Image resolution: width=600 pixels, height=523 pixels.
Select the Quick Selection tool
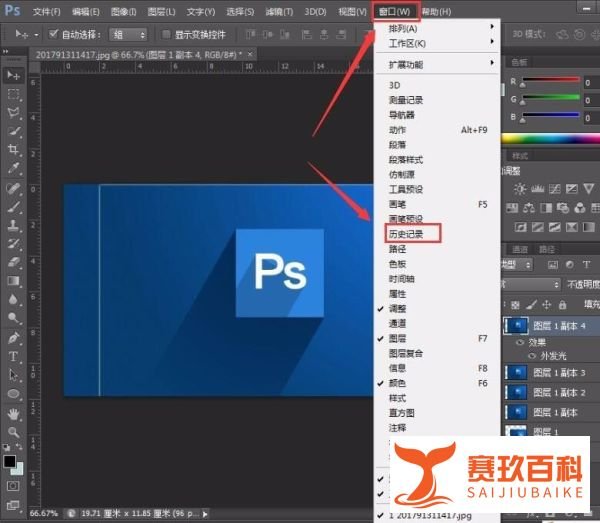pyautogui.click(x=13, y=131)
